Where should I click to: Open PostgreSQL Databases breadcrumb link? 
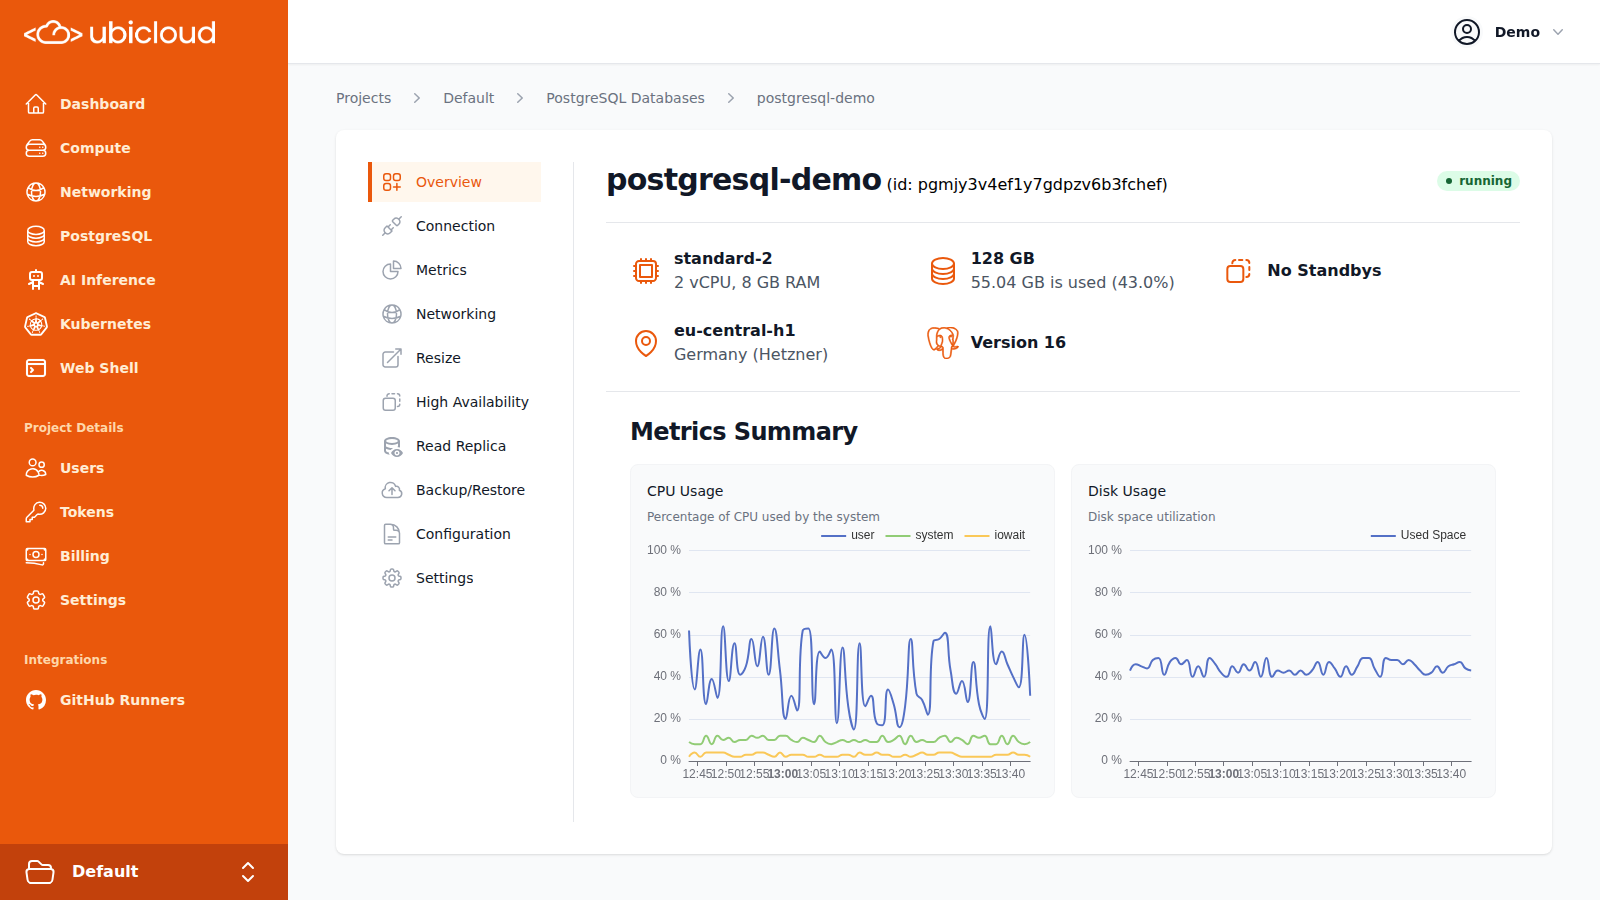[625, 98]
